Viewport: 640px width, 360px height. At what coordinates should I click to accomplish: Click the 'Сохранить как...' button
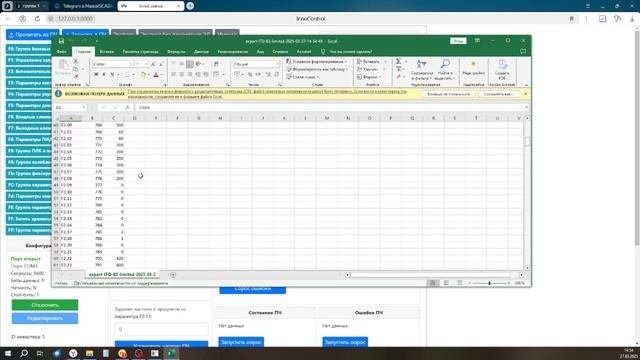click(498, 94)
